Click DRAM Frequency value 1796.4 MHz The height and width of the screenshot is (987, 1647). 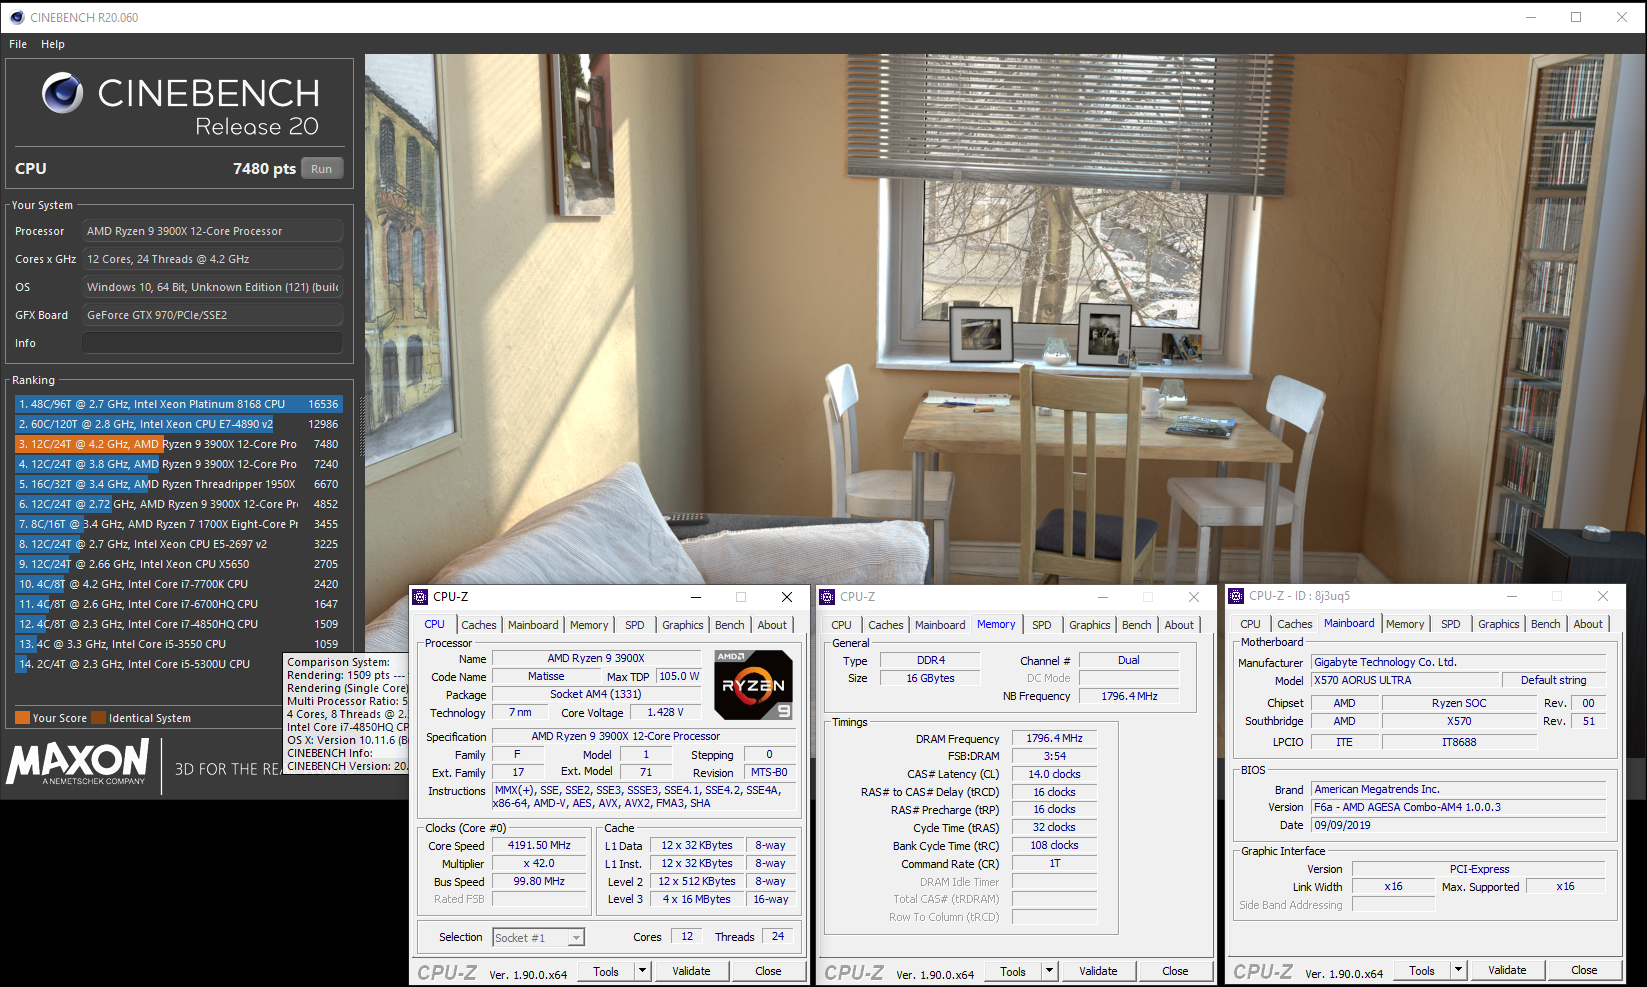1054,738
